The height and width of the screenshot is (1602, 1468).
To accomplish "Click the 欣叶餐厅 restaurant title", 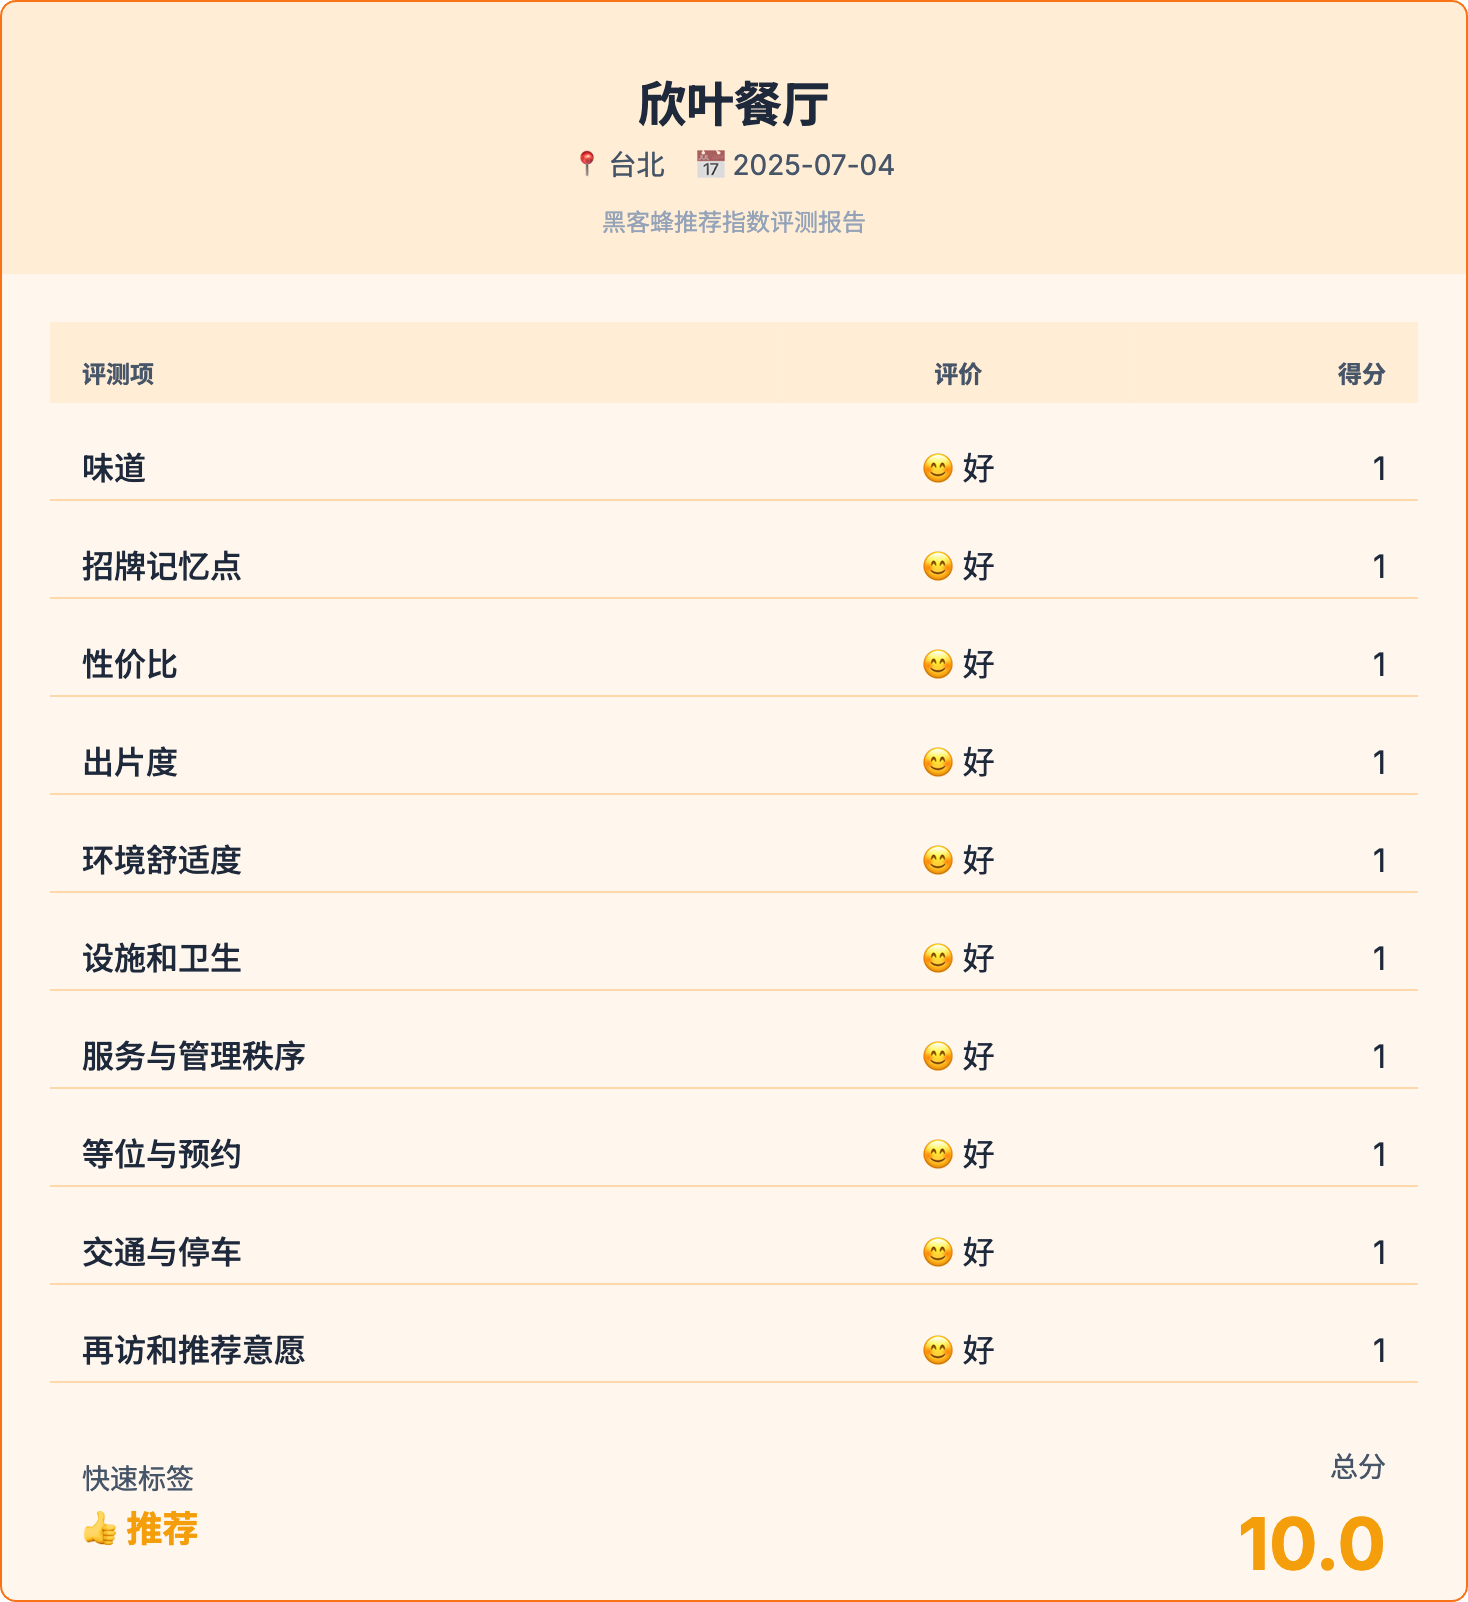I will [x=734, y=104].
